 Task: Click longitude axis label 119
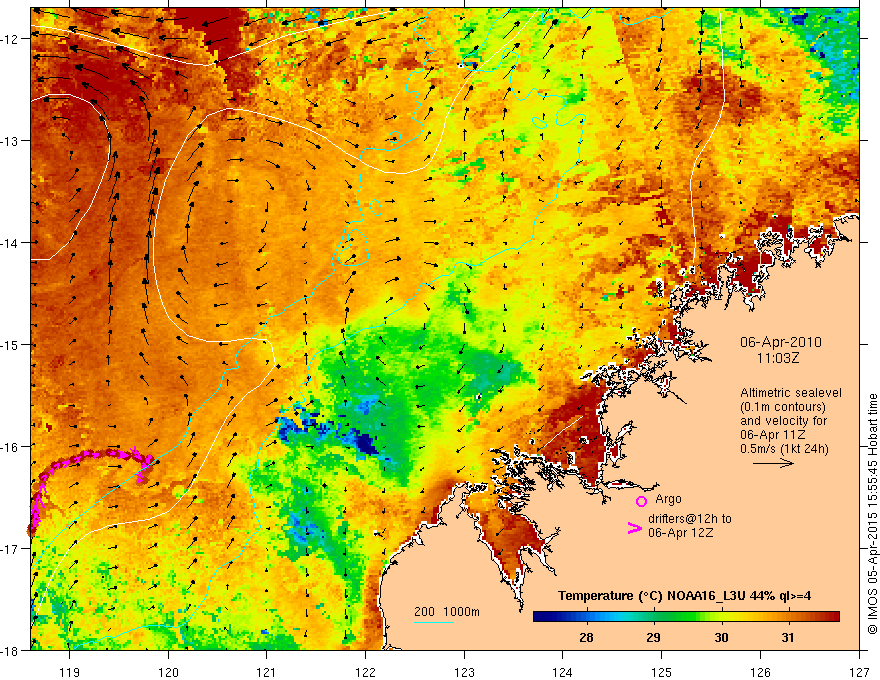point(70,672)
